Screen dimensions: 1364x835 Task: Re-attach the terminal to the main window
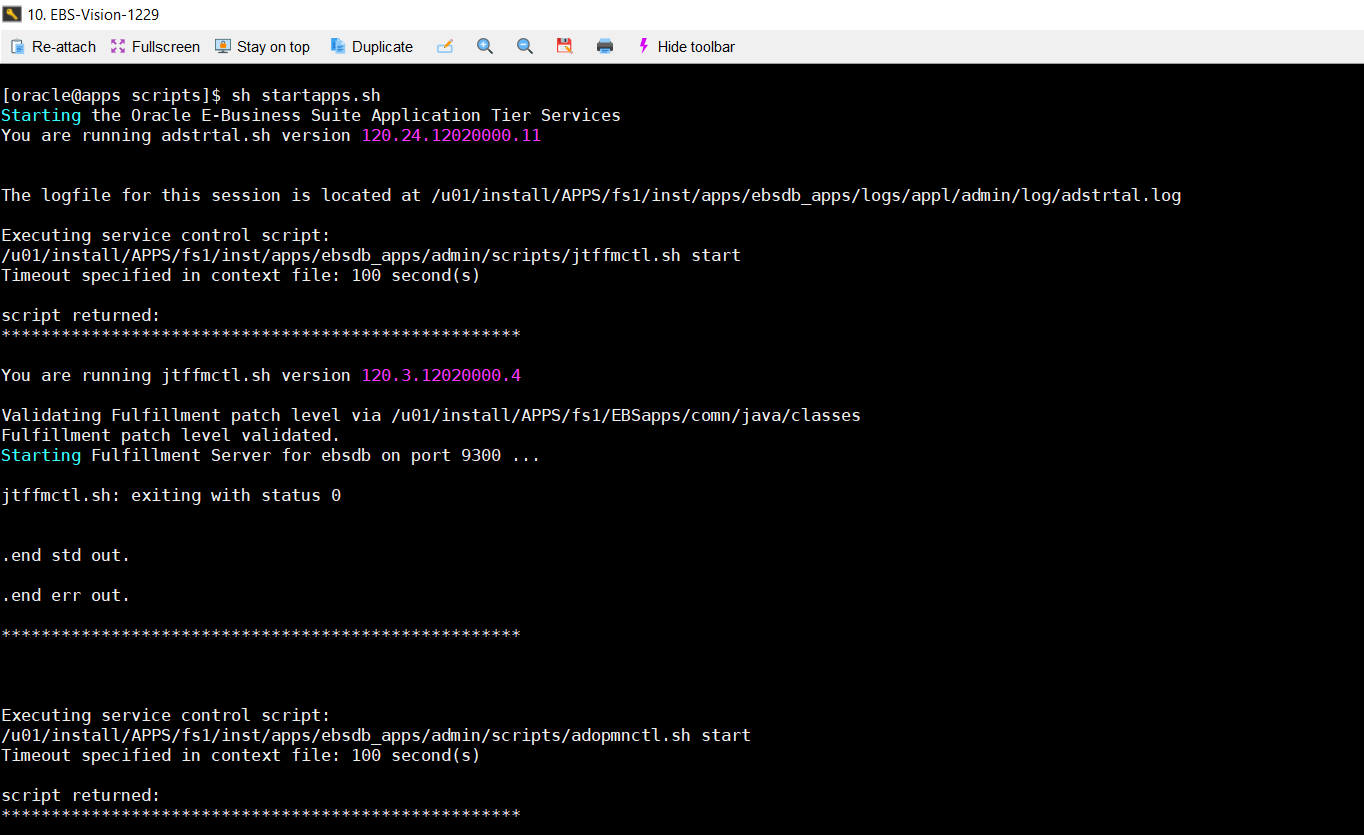pyautogui.click(x=53, y=46)
